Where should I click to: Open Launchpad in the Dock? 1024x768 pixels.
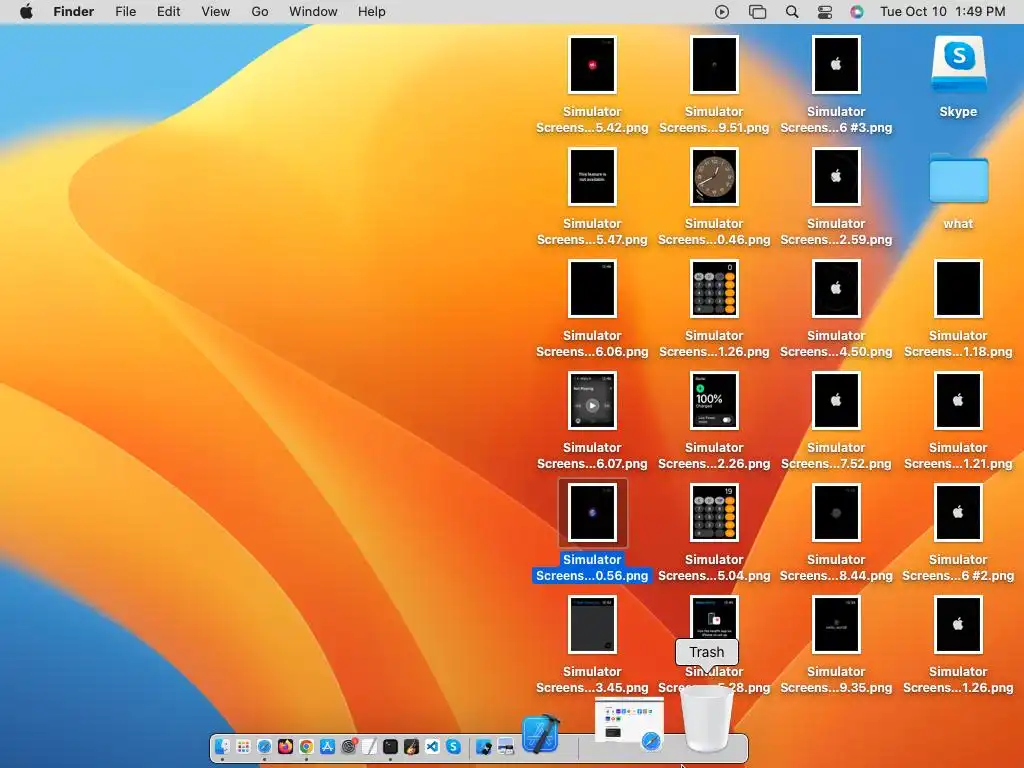(x=244, y=746)
